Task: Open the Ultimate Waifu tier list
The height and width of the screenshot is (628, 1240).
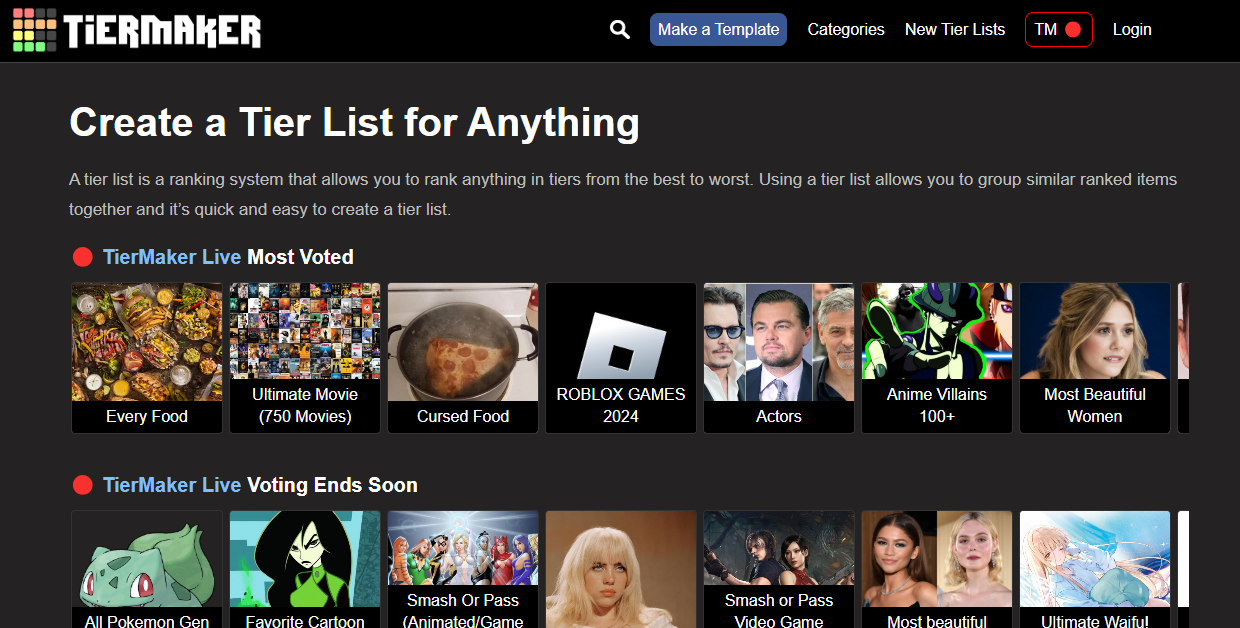Action: [x=1095, y=570]
